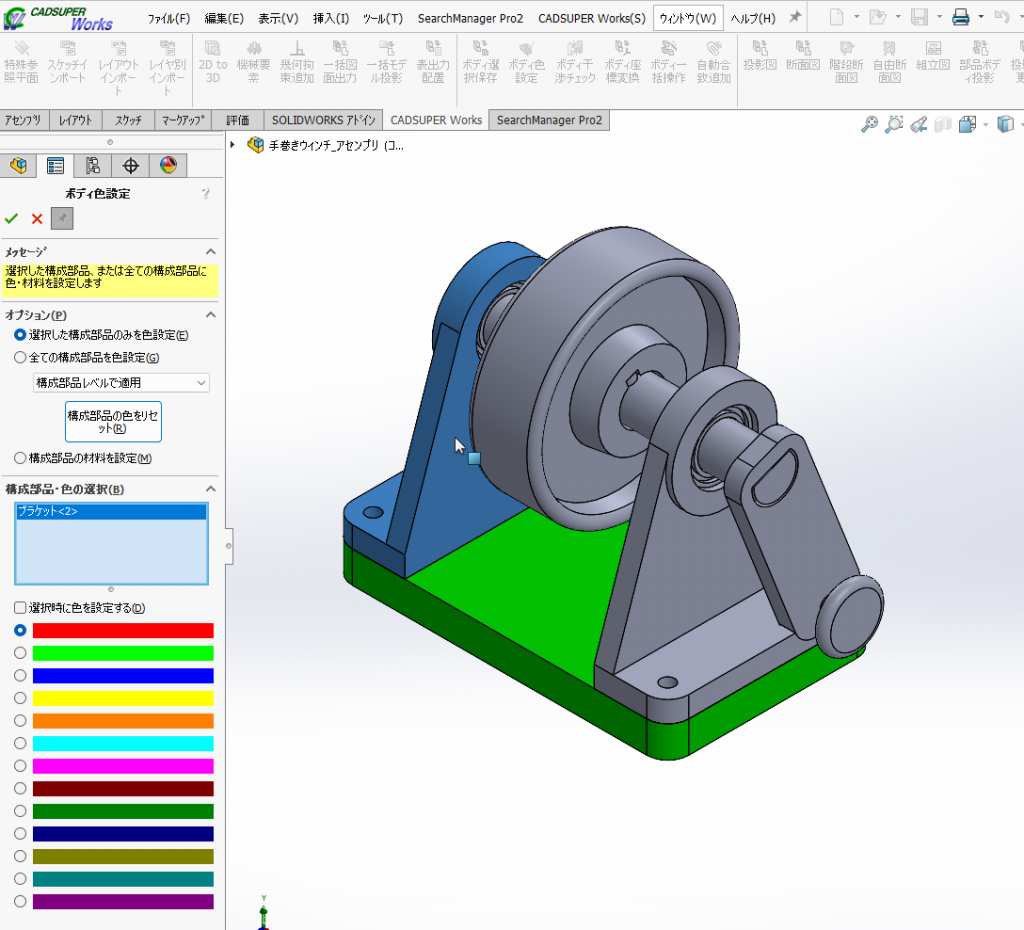Open the FeatureManager design tree tab

tap(18, 166)
